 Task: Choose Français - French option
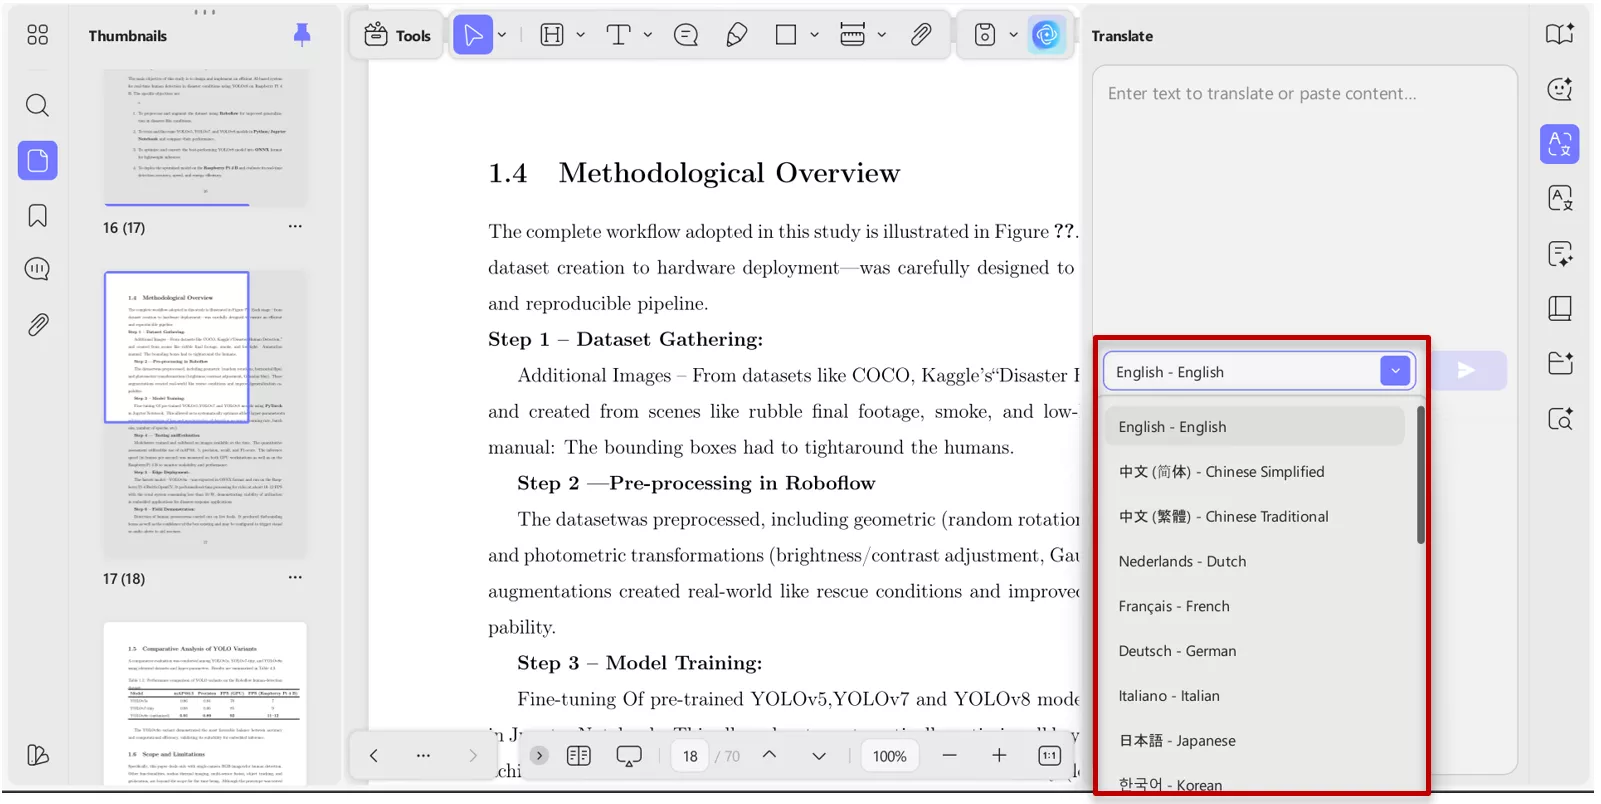tap(1255, 606)
